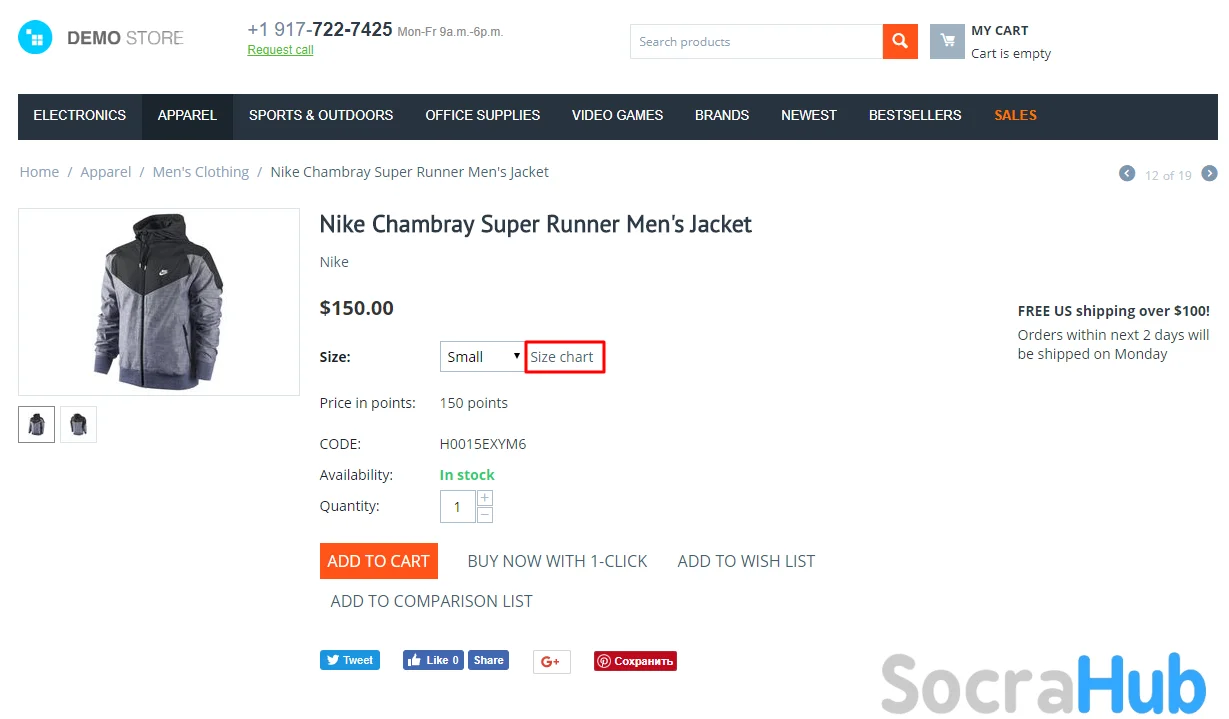Share product via Tweet button
The height and width of the screenshot is (719, 1229).
click(350, 660)
